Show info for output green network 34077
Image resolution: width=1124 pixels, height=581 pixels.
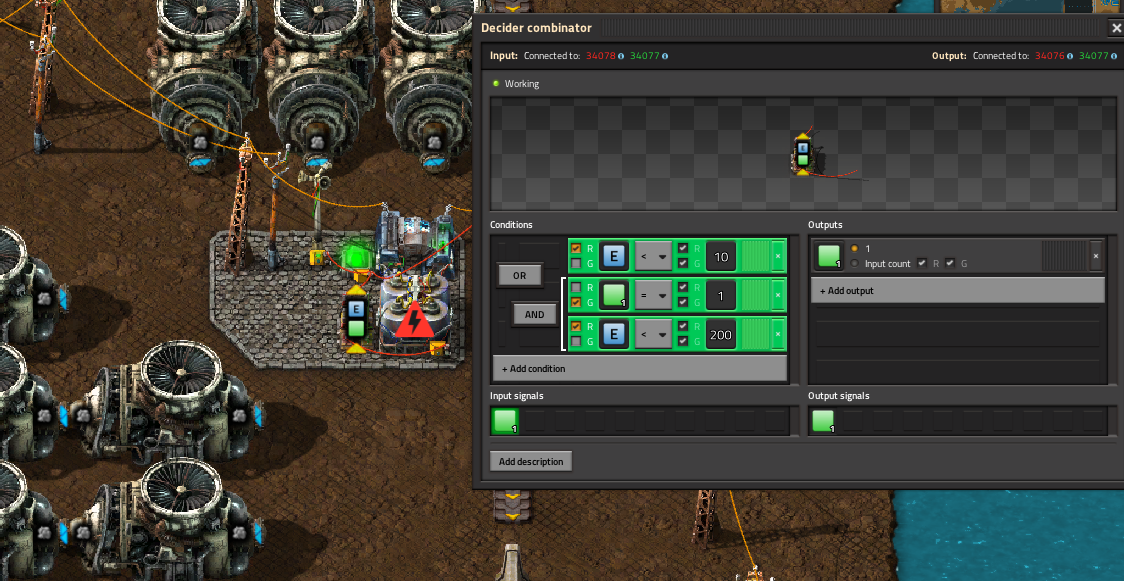[1113, 56]
